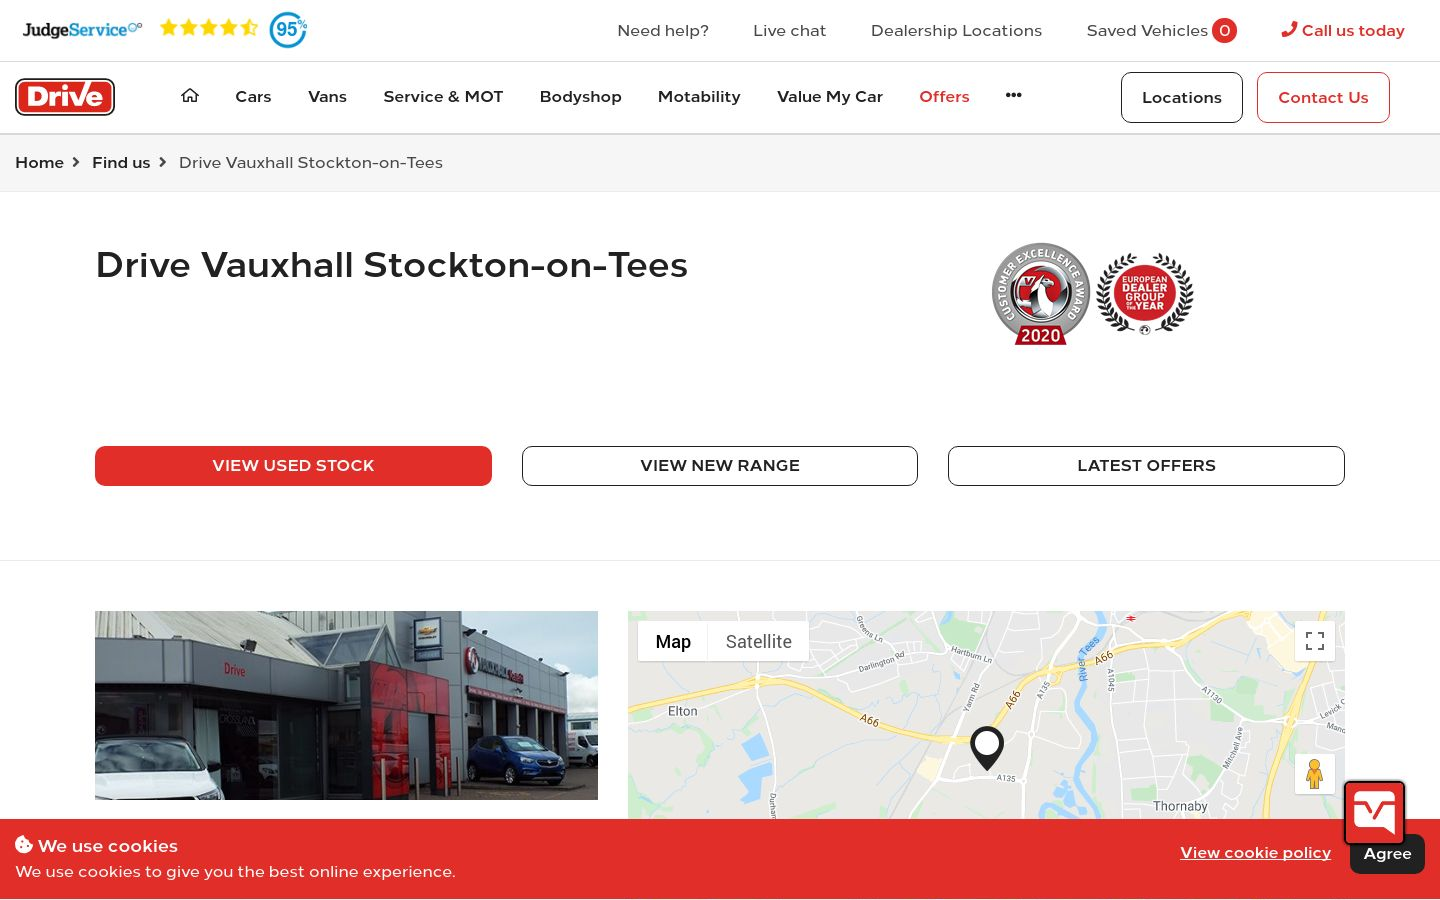Image resolution: width=1440 pixels, height=900 pixels.
Task: Open the Service & MOT menu
Action: [443, 97]
